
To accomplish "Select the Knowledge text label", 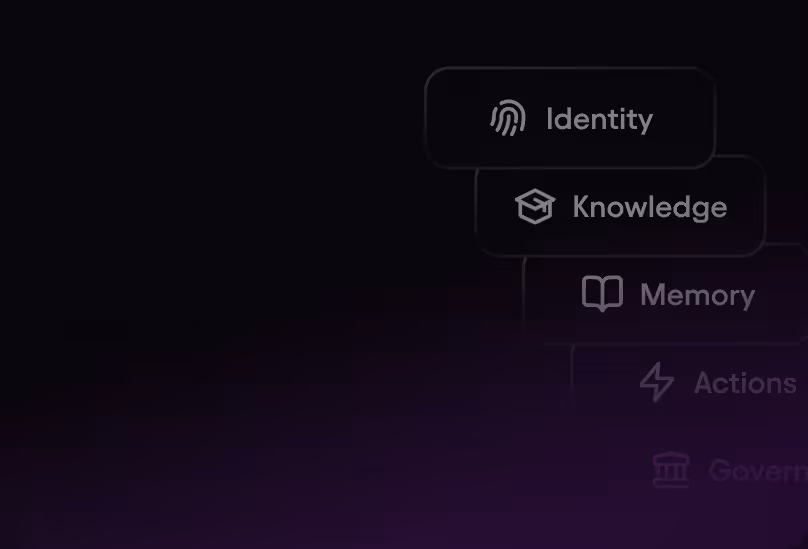I will point(650,207).
